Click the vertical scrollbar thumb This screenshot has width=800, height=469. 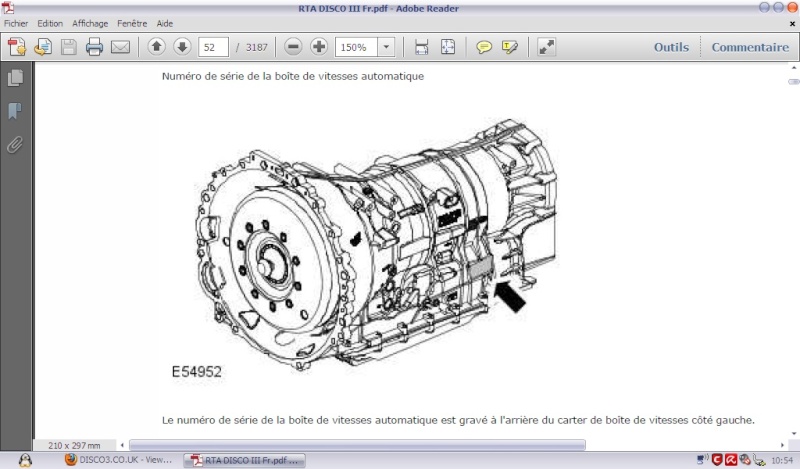click(x=794, y=82)
